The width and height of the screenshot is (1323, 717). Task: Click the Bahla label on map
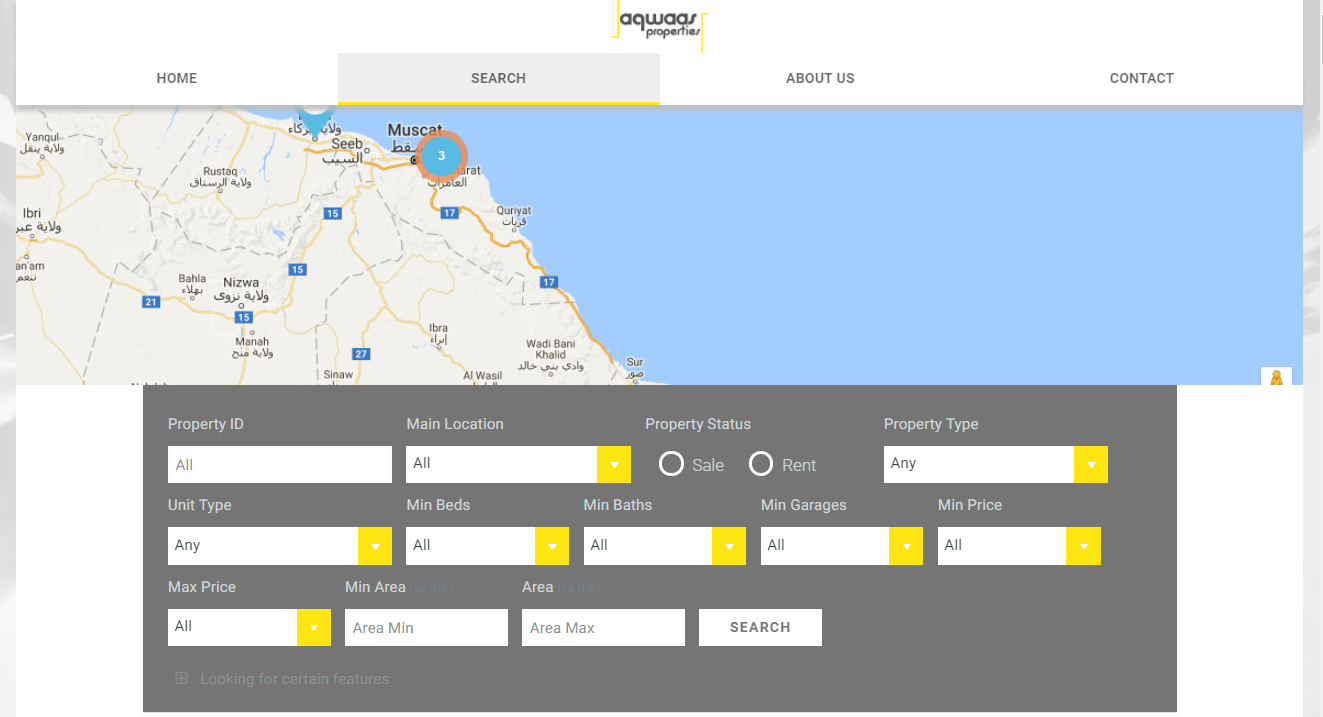(192, 279)
